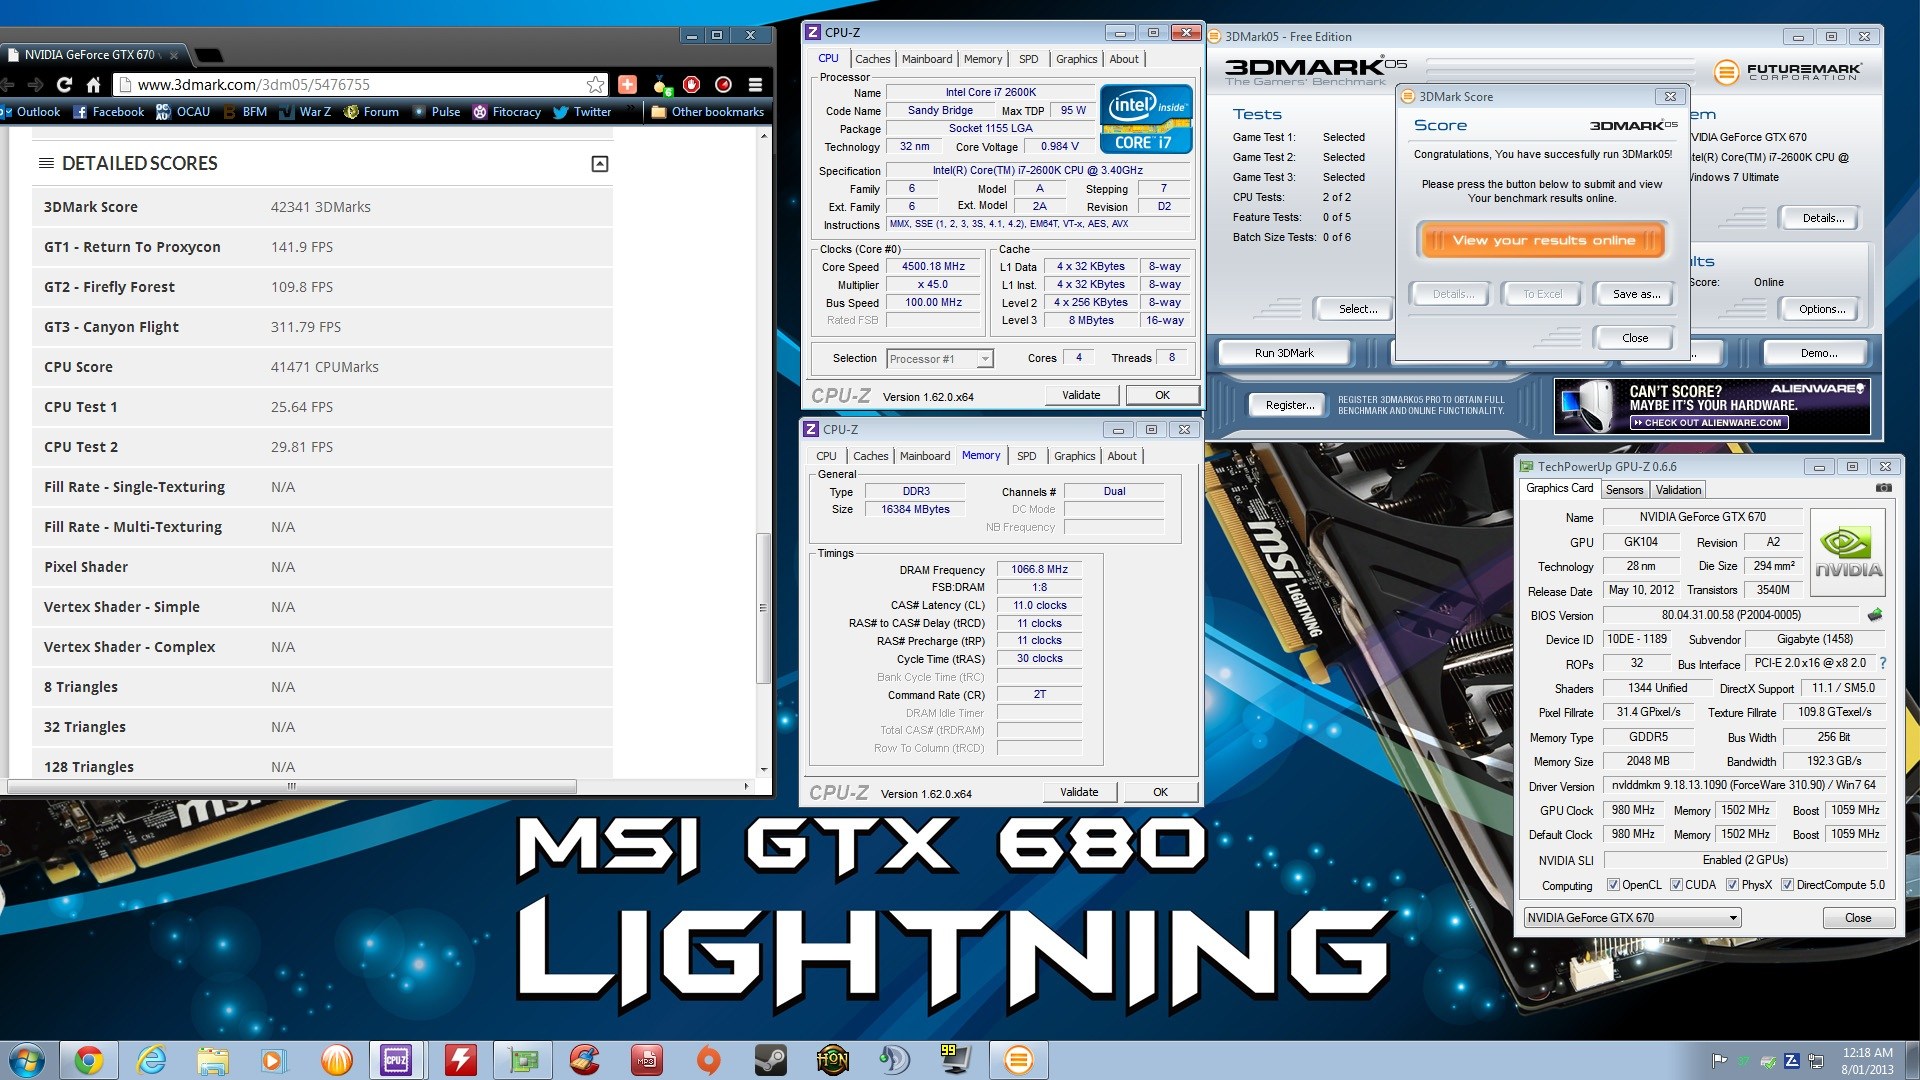Viewport: 1920px width, 1080px height.
Task: Open the OCAU bookmark
Action: click(x=183, y=112)
